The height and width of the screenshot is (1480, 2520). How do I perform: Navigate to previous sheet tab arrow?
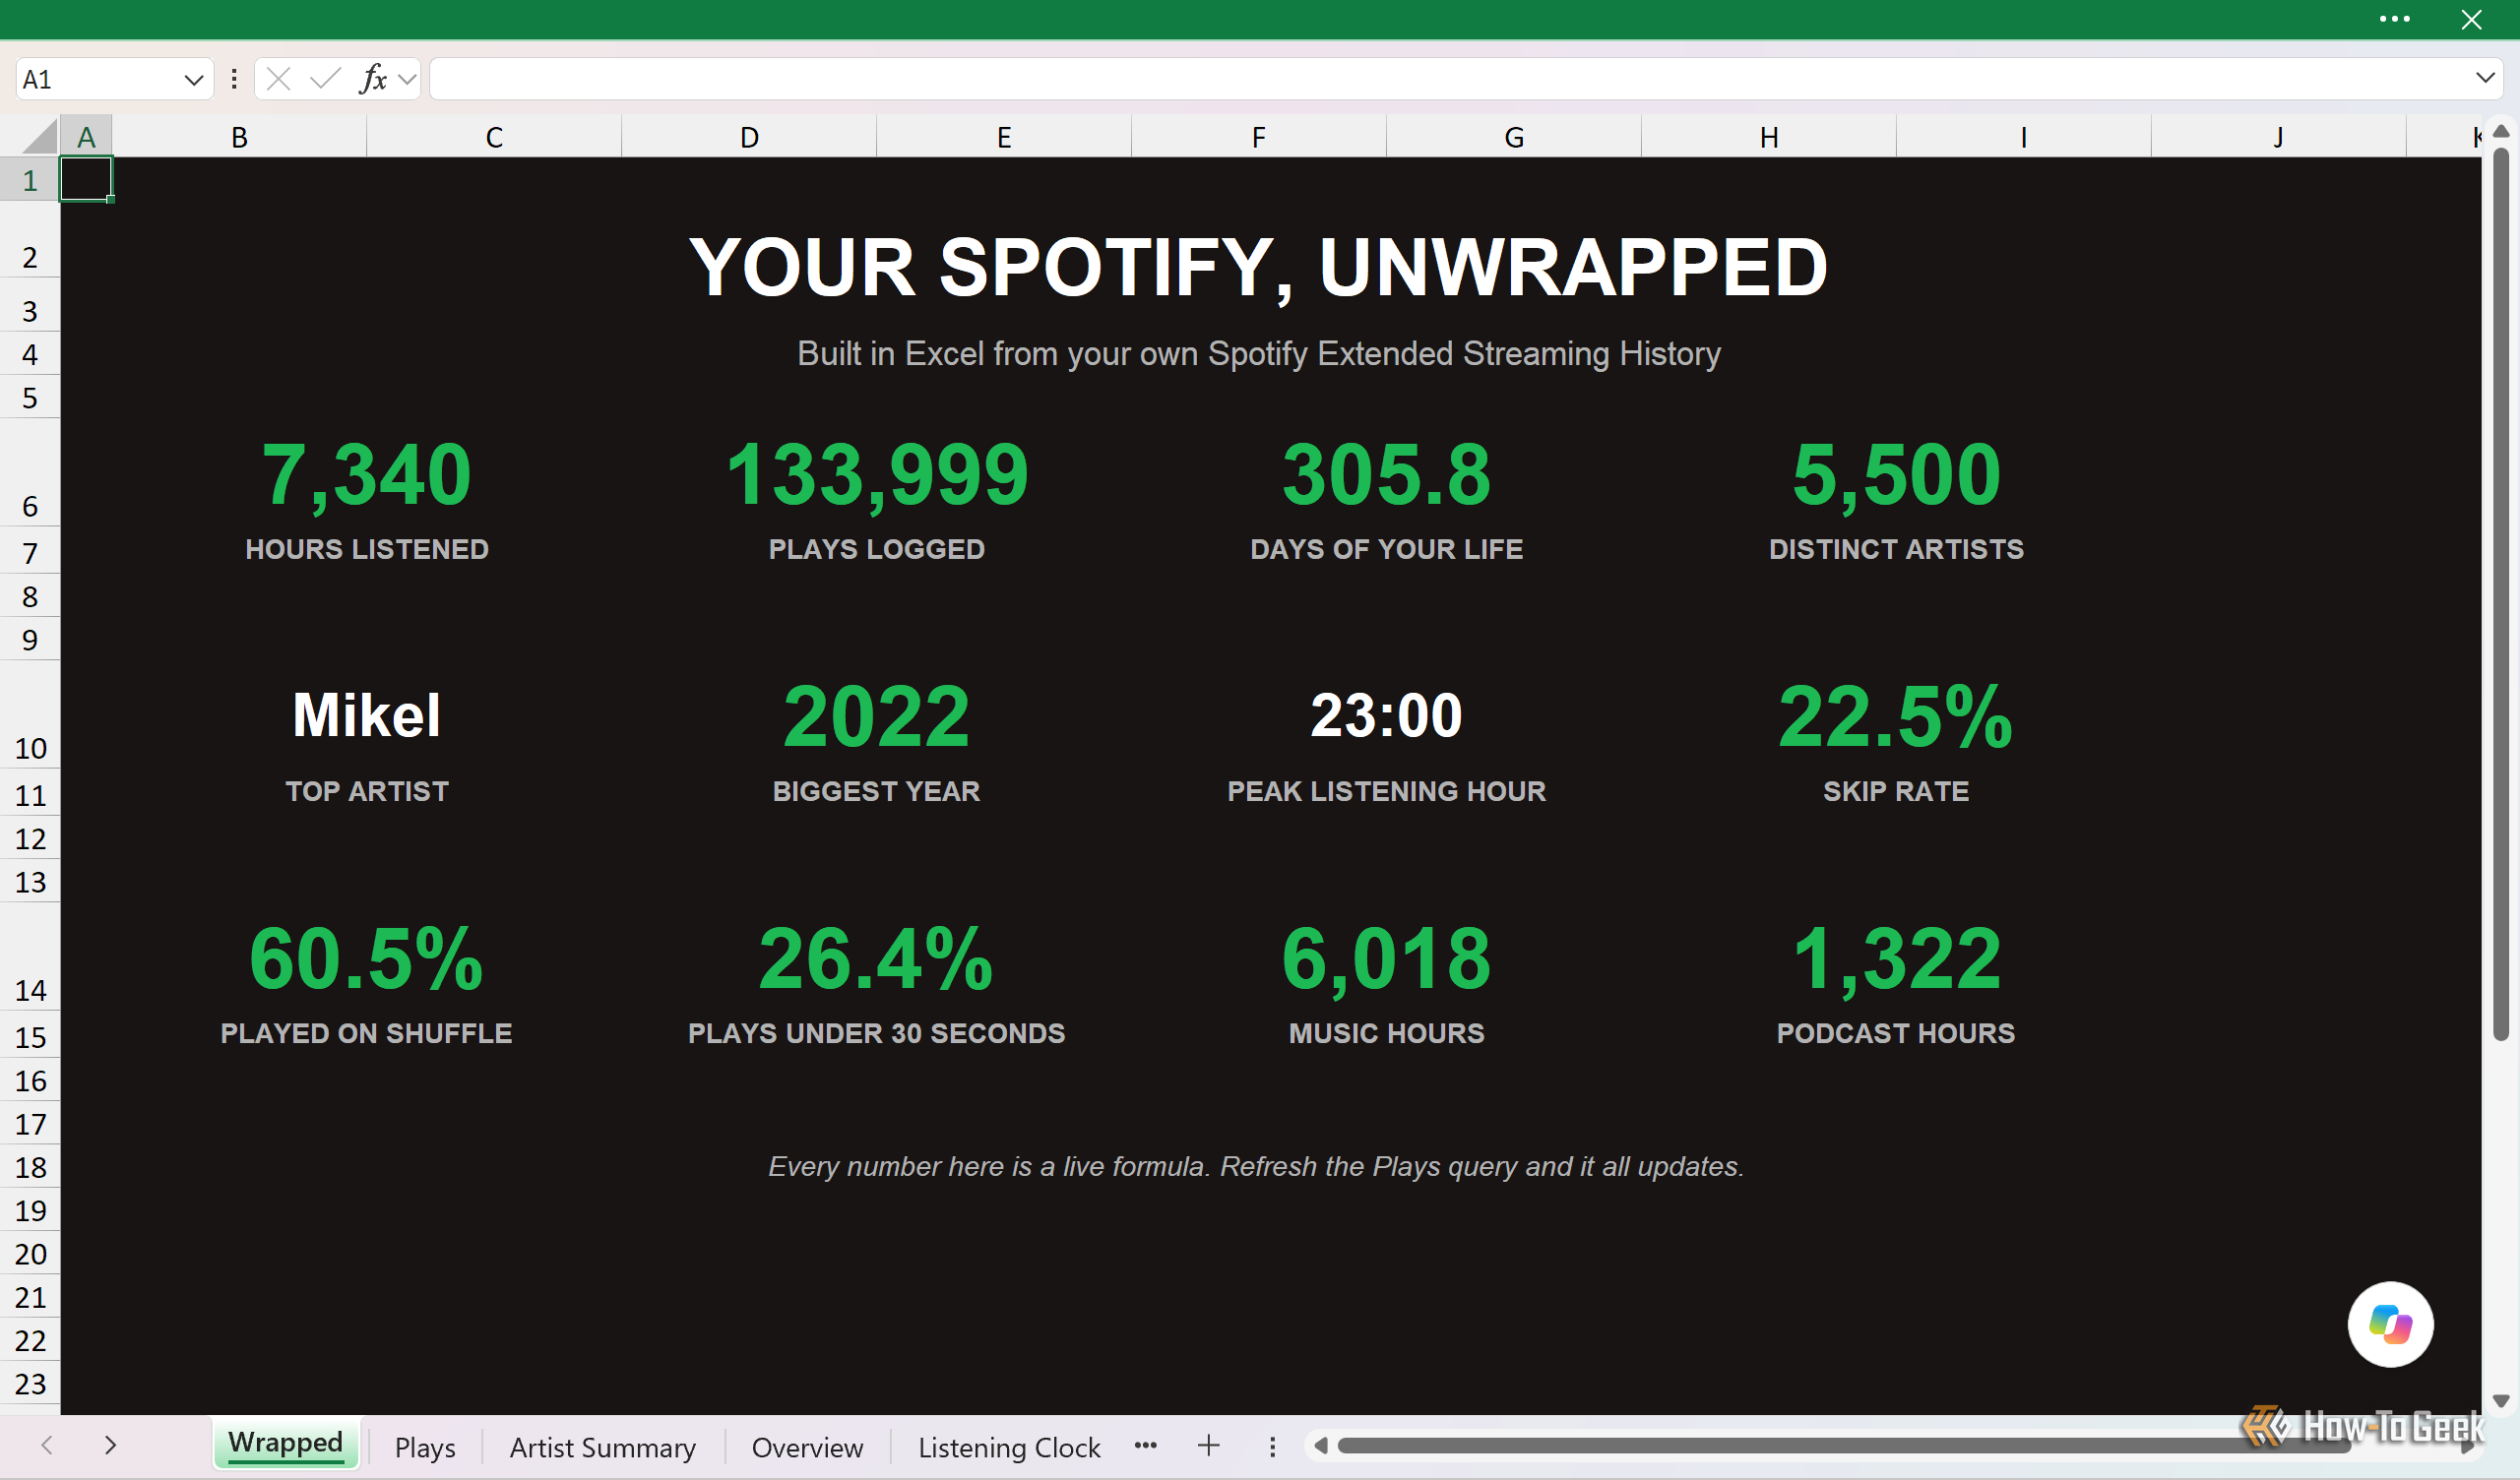coord(46,1445)
